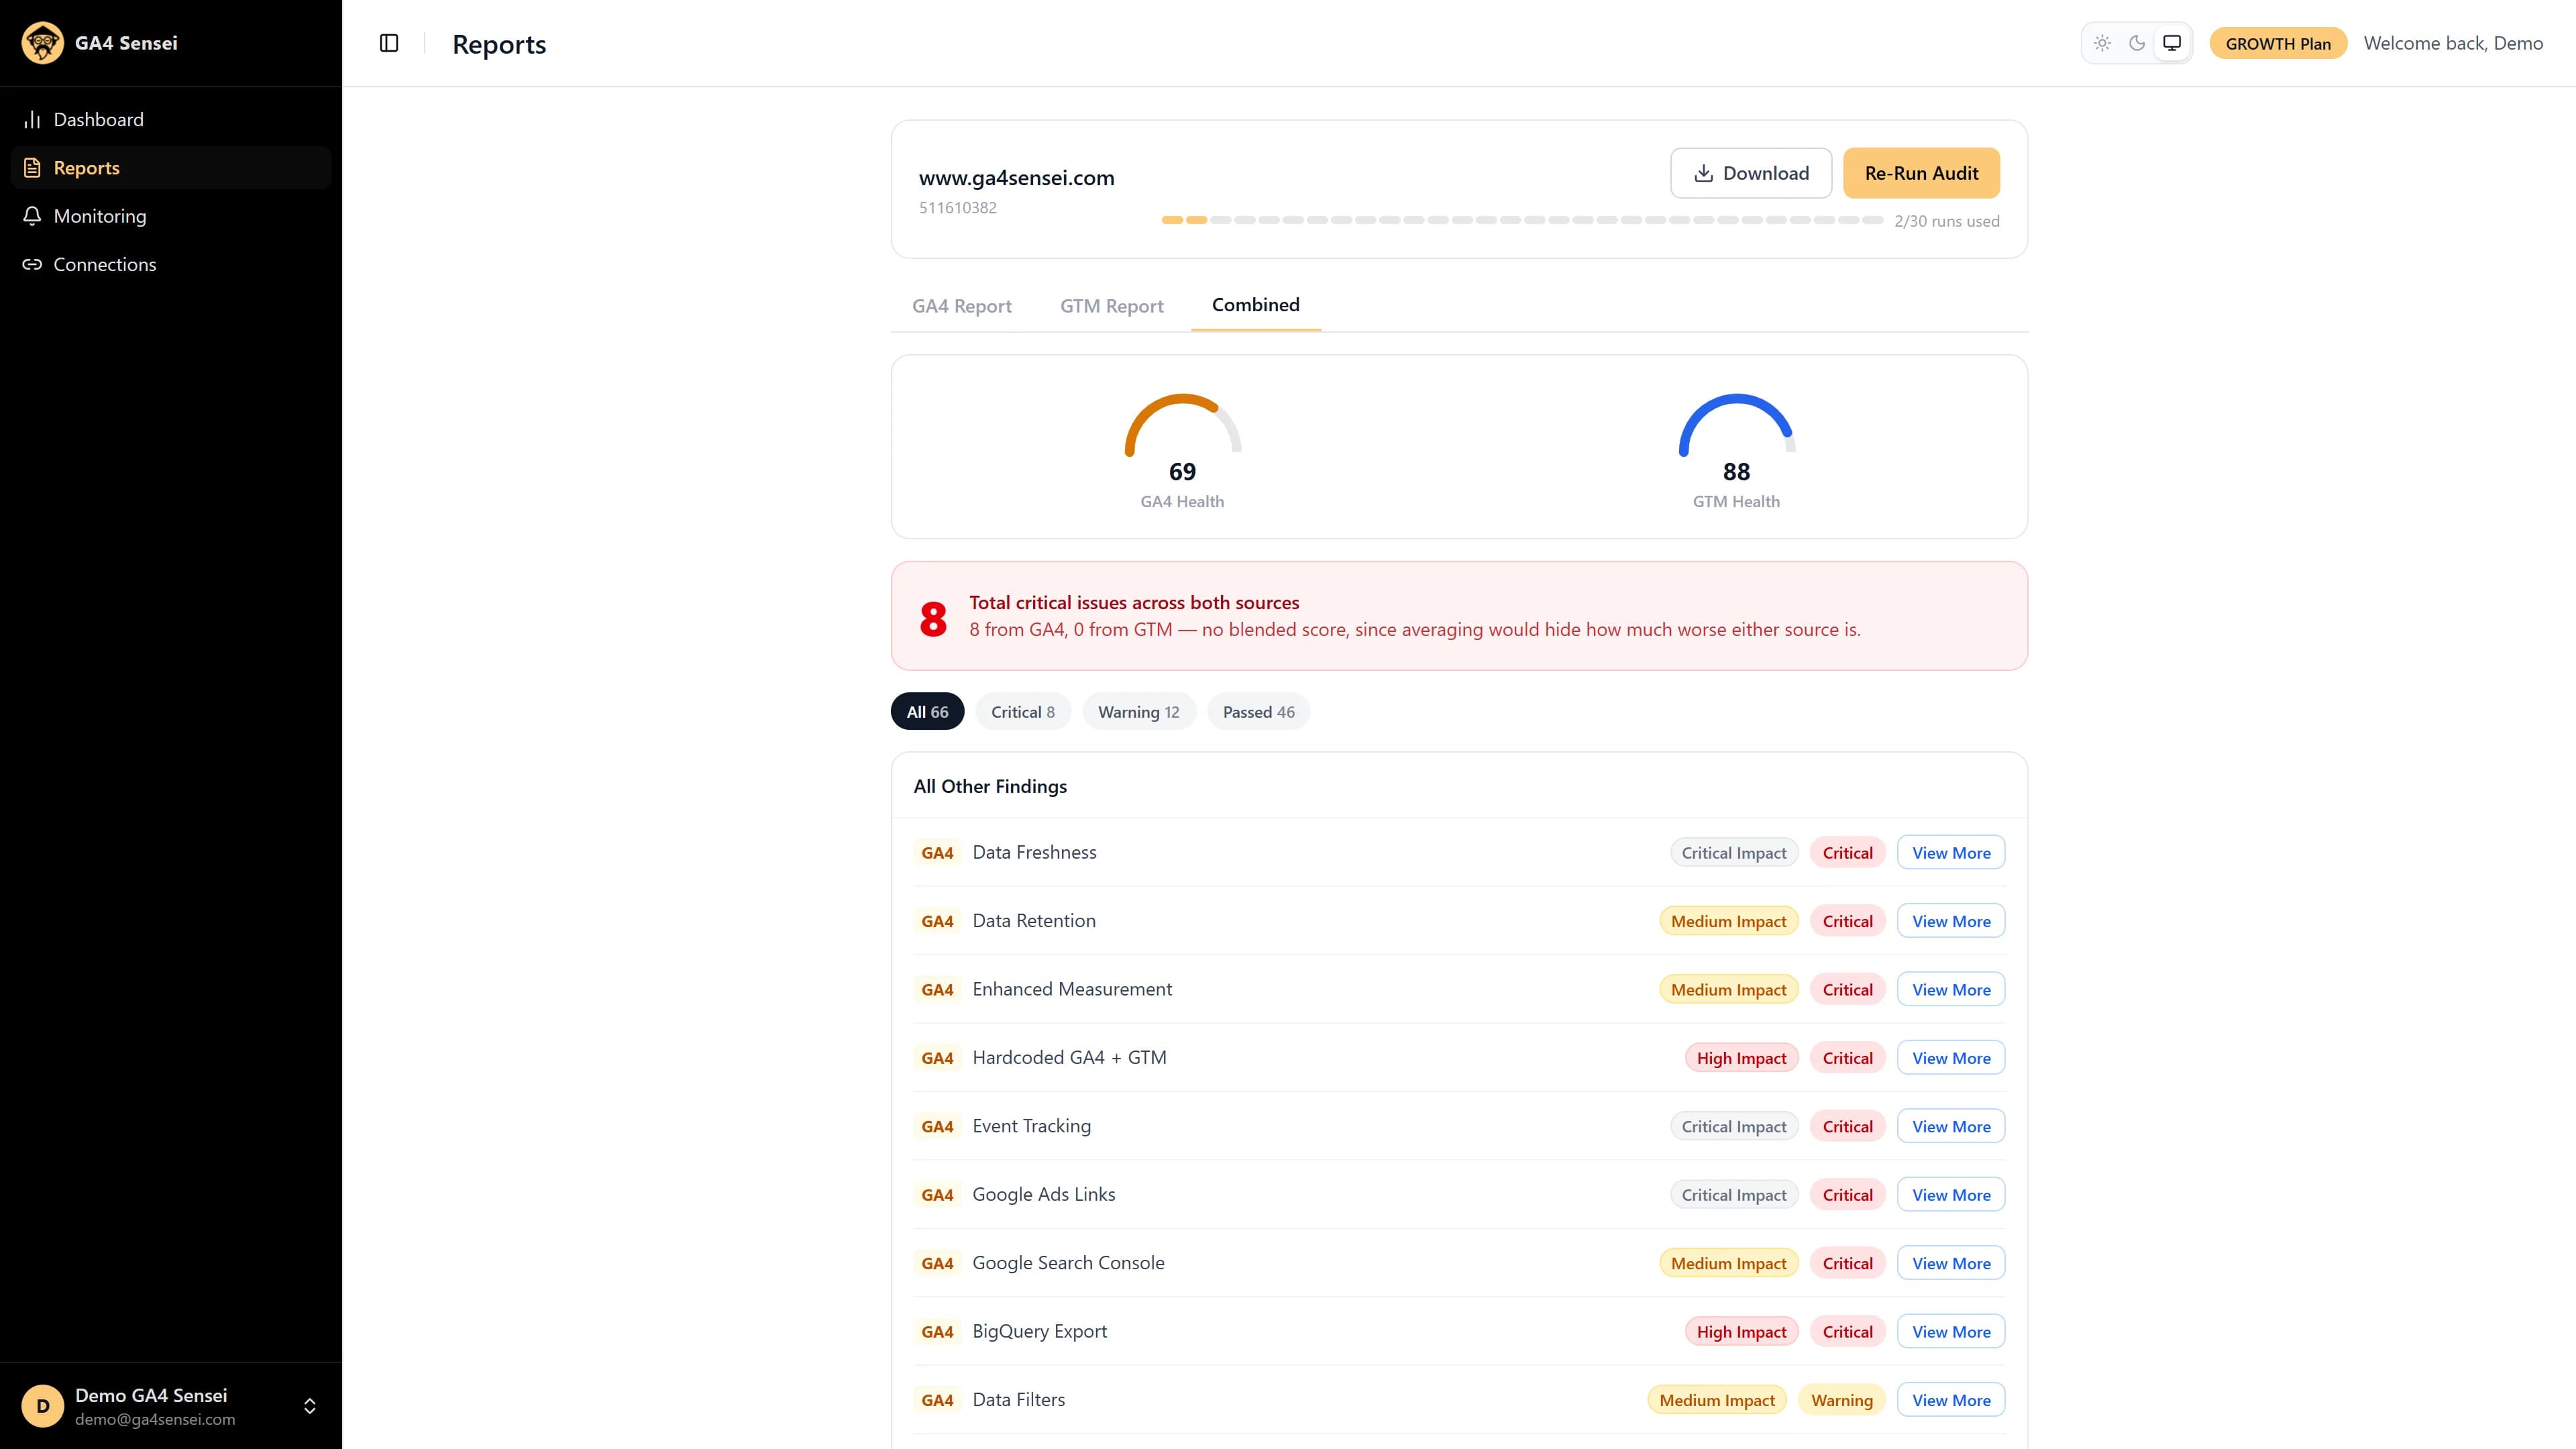Switch to the GTM Report tab
The image size is (2576, 1449).
1111,306
